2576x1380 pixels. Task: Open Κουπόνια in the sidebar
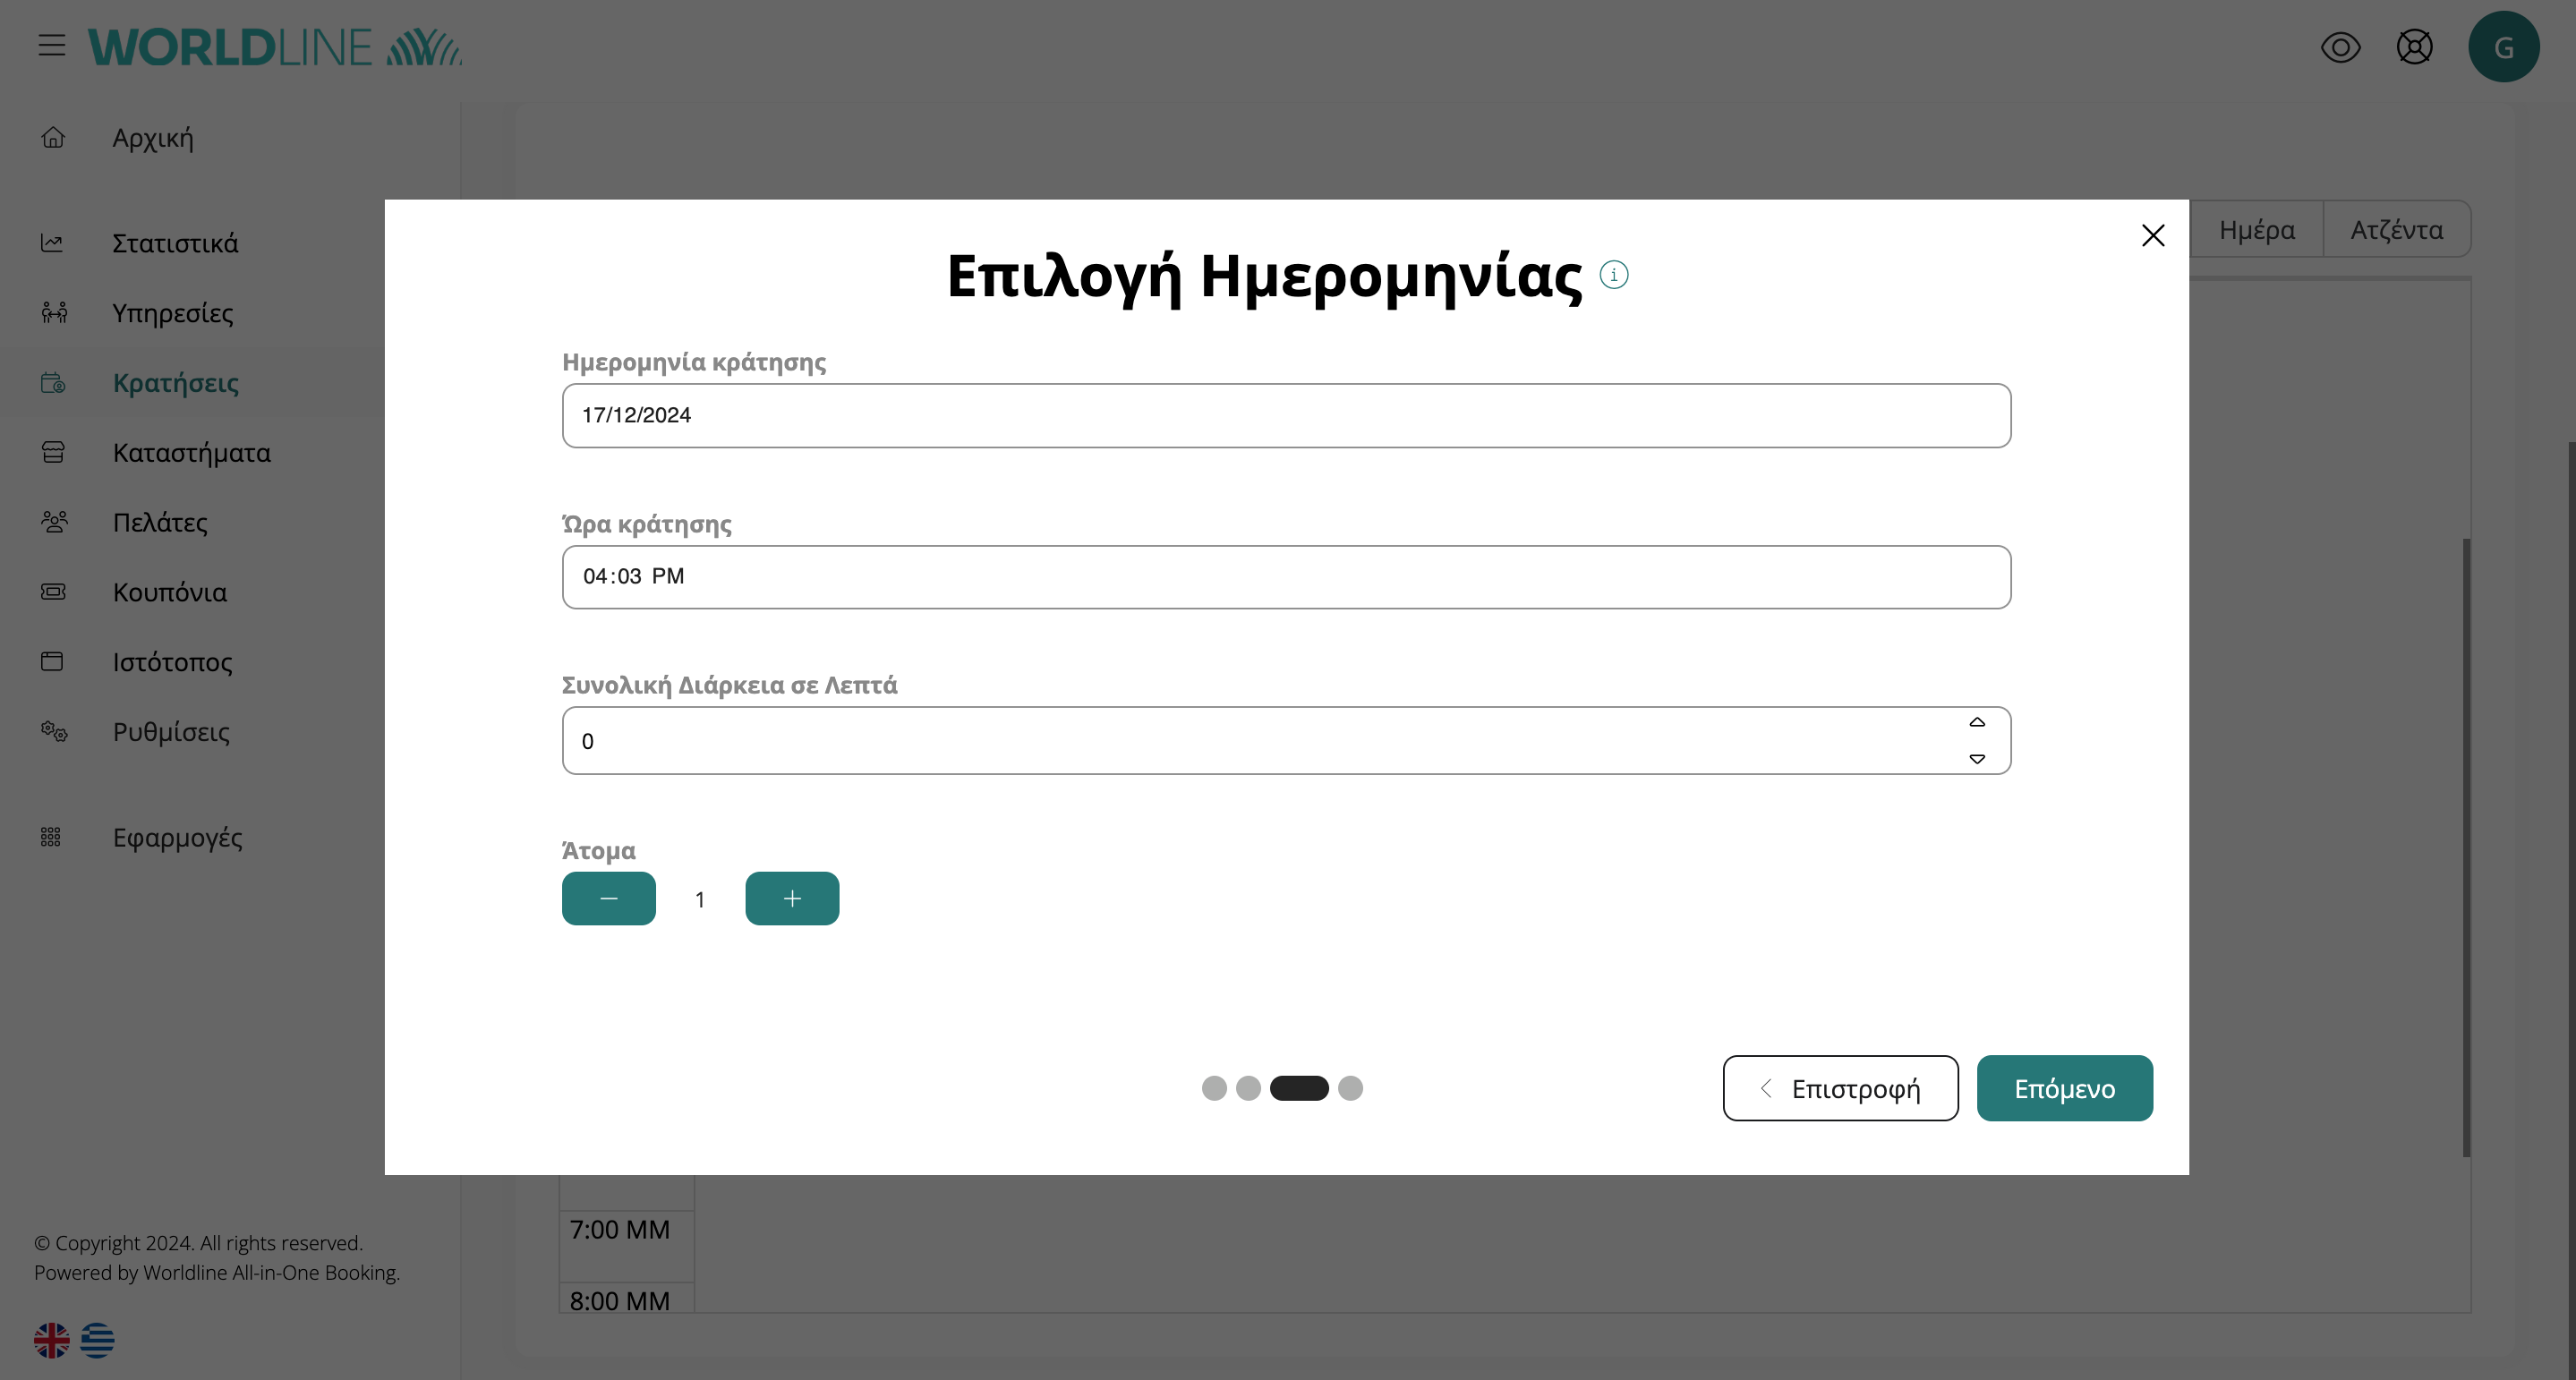click(x=169, y=592)
